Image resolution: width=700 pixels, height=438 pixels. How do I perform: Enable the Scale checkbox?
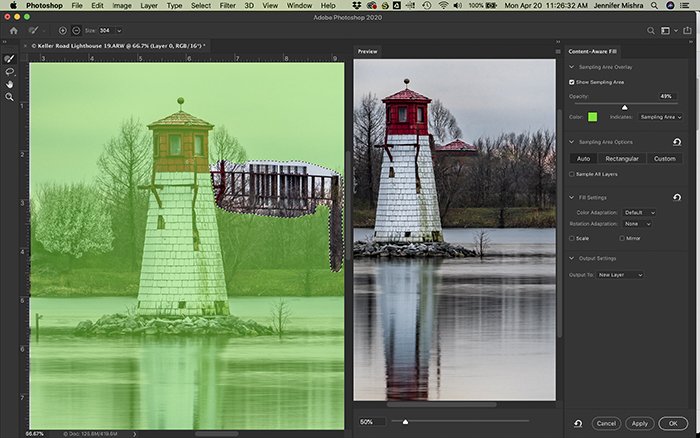coord(571,238)
